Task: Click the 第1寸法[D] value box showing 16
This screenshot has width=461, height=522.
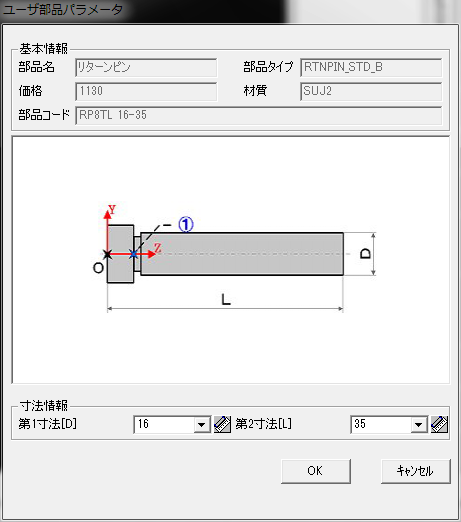Action: coord(164,425)
